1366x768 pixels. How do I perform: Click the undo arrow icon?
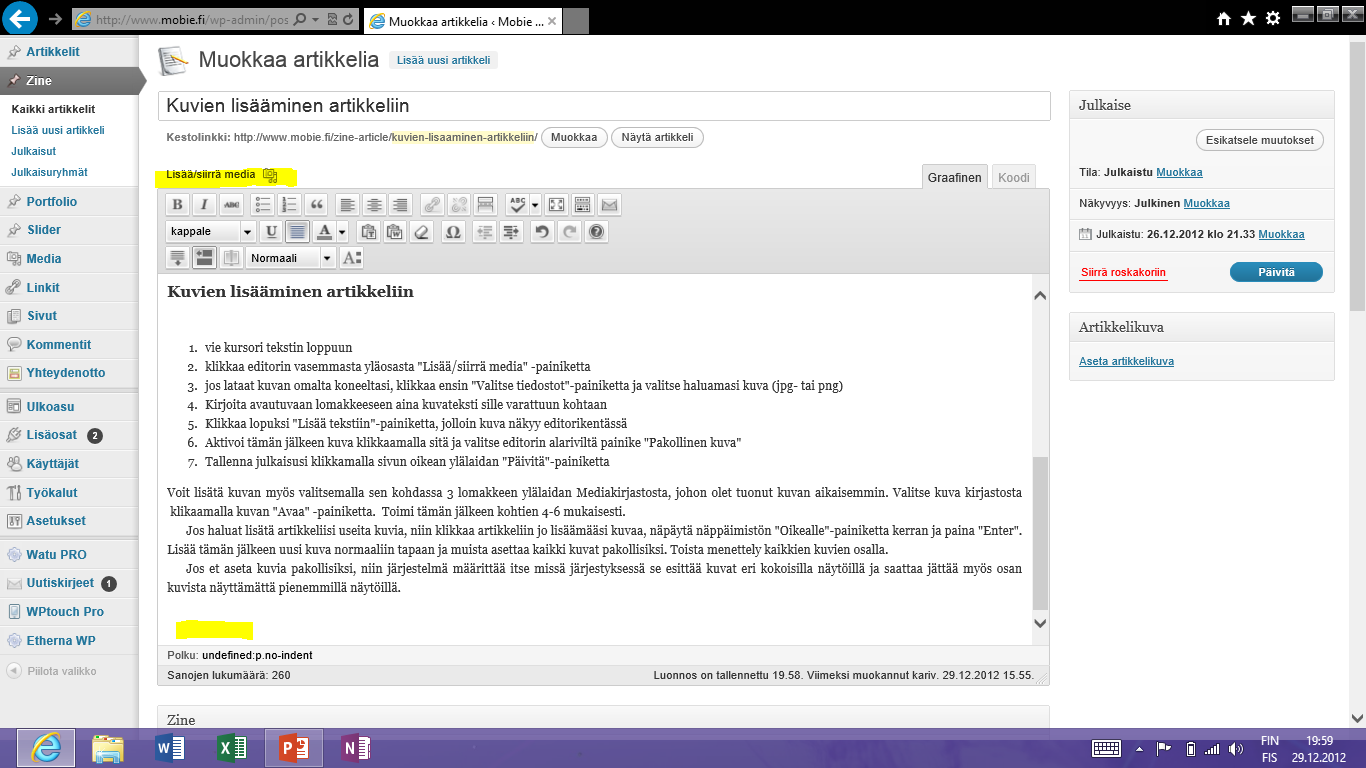pyautogui.click(x=541, y=232)
